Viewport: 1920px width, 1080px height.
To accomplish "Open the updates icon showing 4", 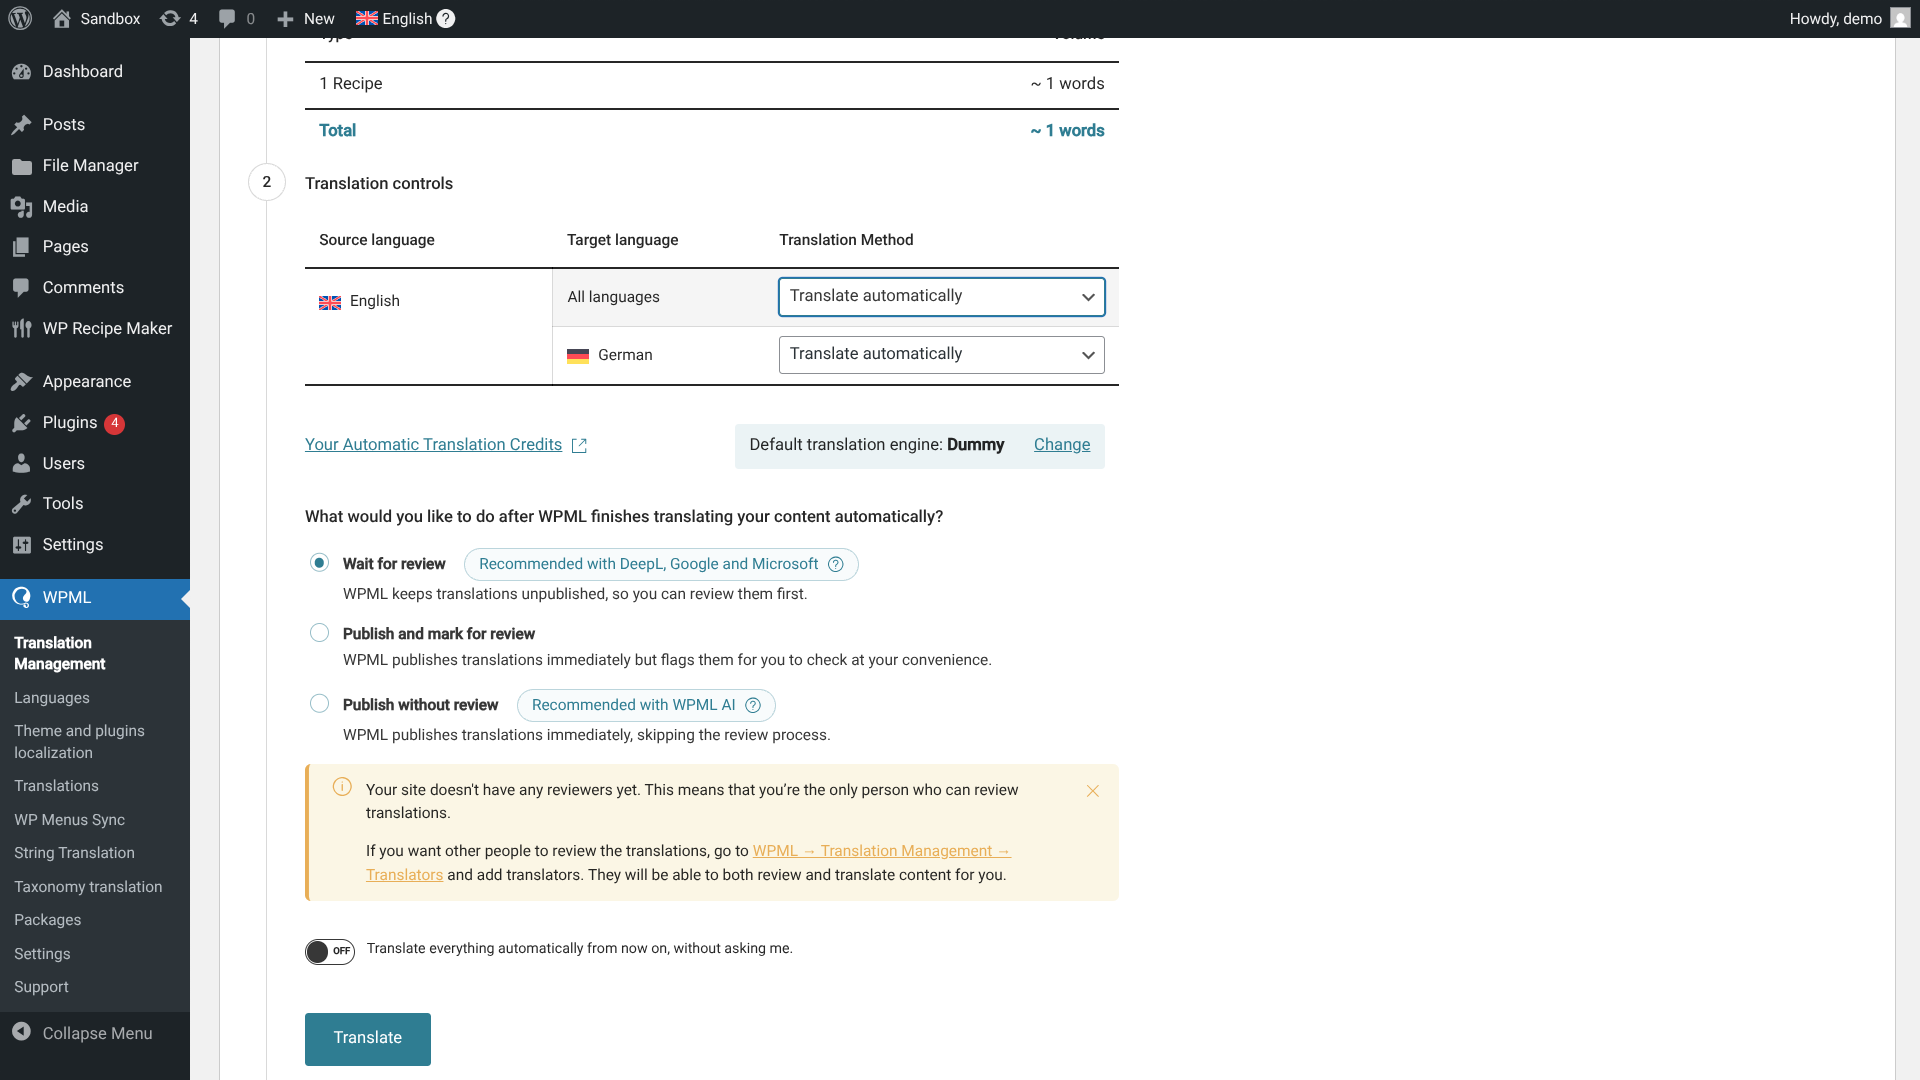I will (170, 18).
